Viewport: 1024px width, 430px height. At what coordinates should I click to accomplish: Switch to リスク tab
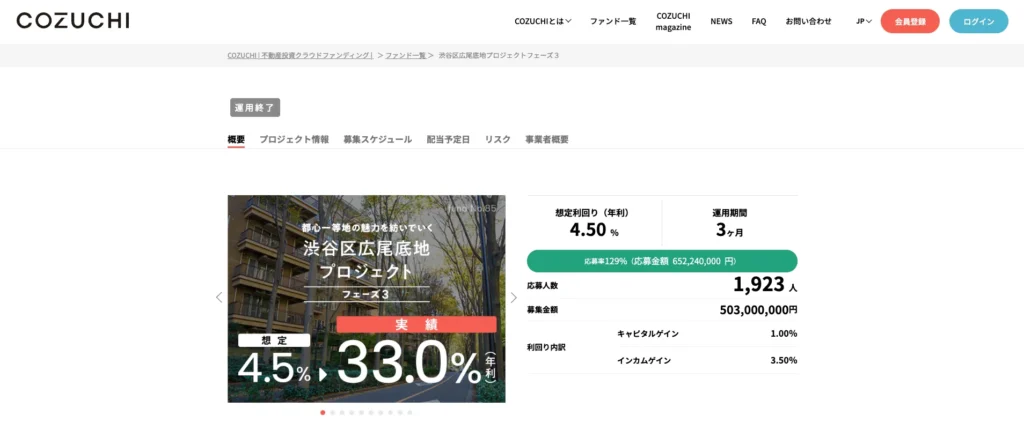pyautogui.click(x=498, y=139)
